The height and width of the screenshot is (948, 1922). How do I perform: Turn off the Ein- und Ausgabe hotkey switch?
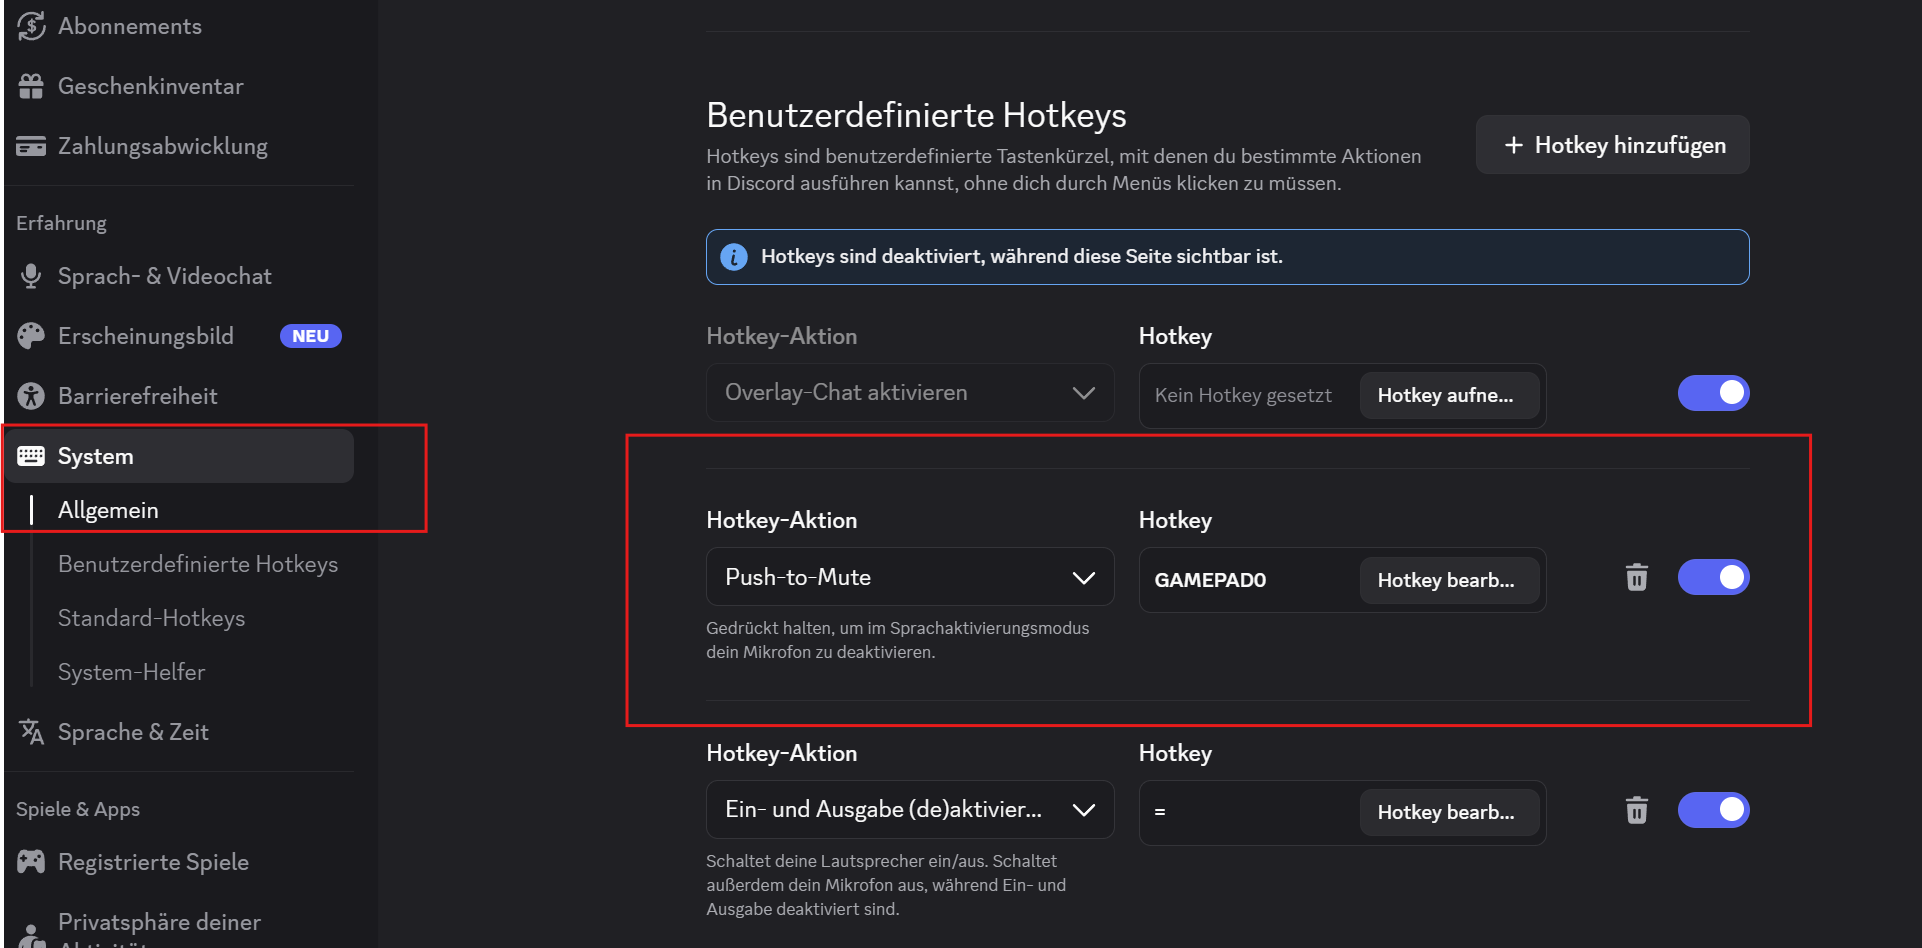[x=1714, y=810]
